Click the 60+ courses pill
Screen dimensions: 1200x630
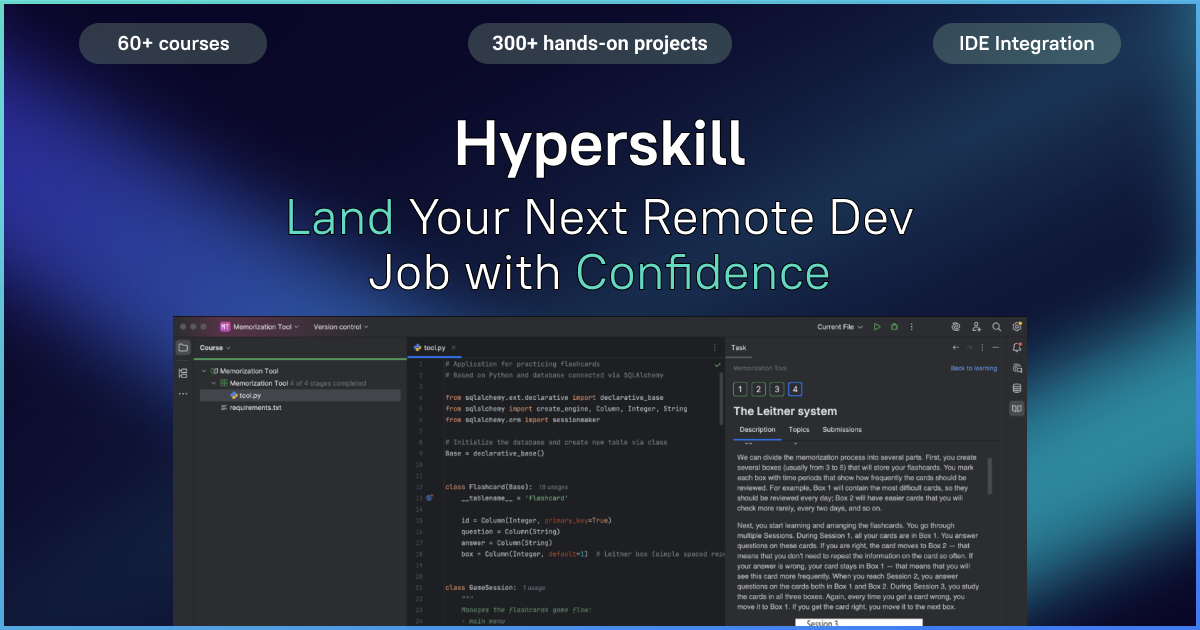[173, 44]
